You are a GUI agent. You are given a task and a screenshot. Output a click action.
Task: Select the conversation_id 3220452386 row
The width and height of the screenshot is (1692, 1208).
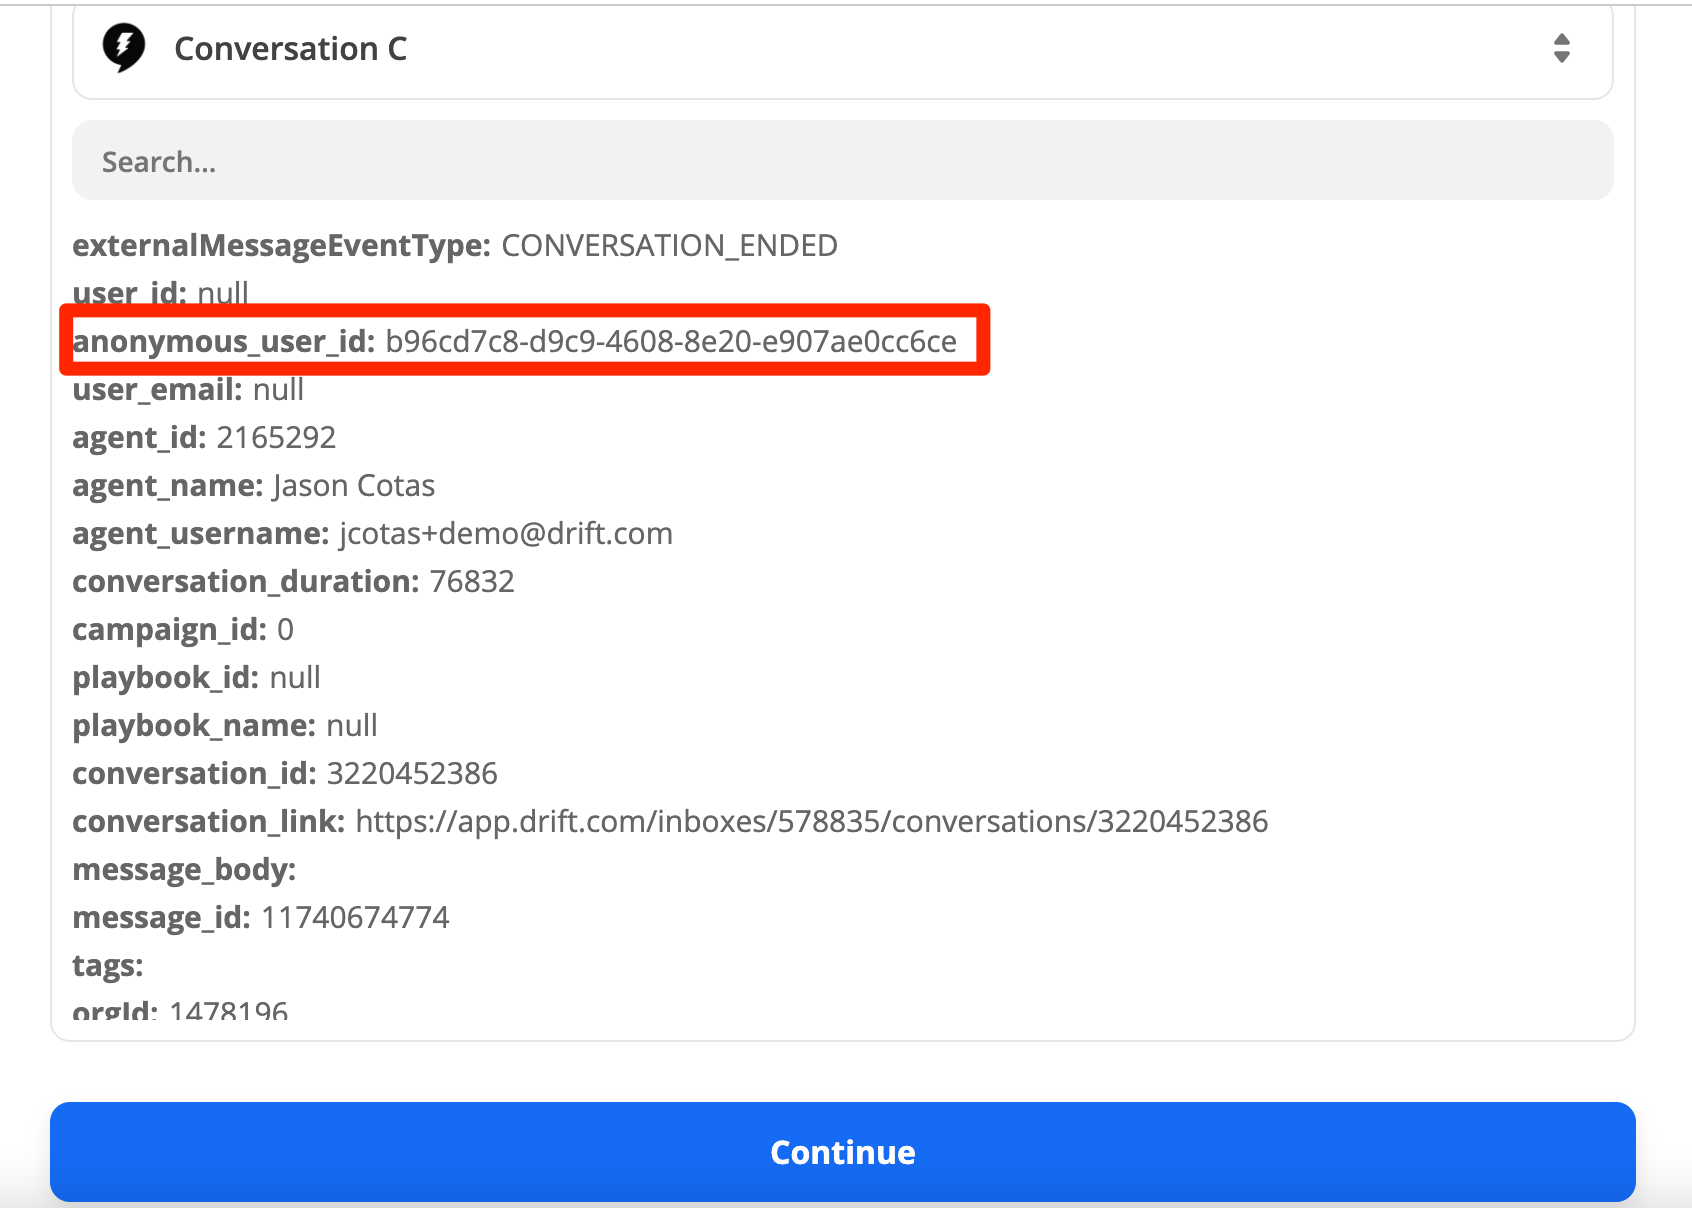point(285,773)
